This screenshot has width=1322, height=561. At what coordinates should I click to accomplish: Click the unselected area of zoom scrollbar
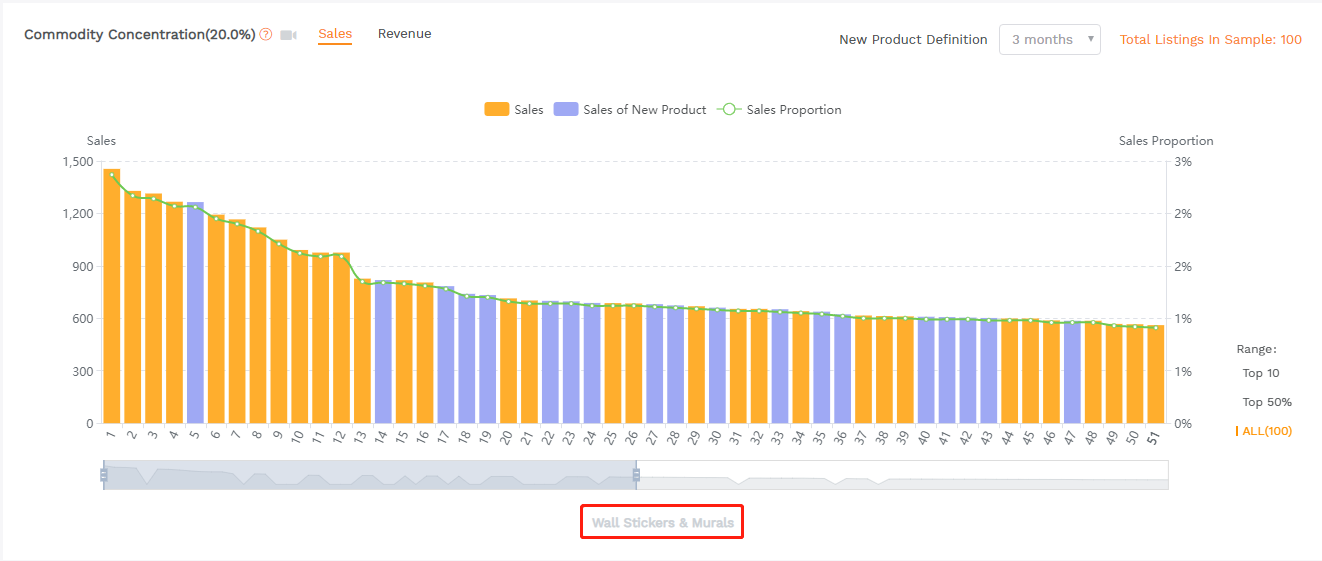(900, 475)
